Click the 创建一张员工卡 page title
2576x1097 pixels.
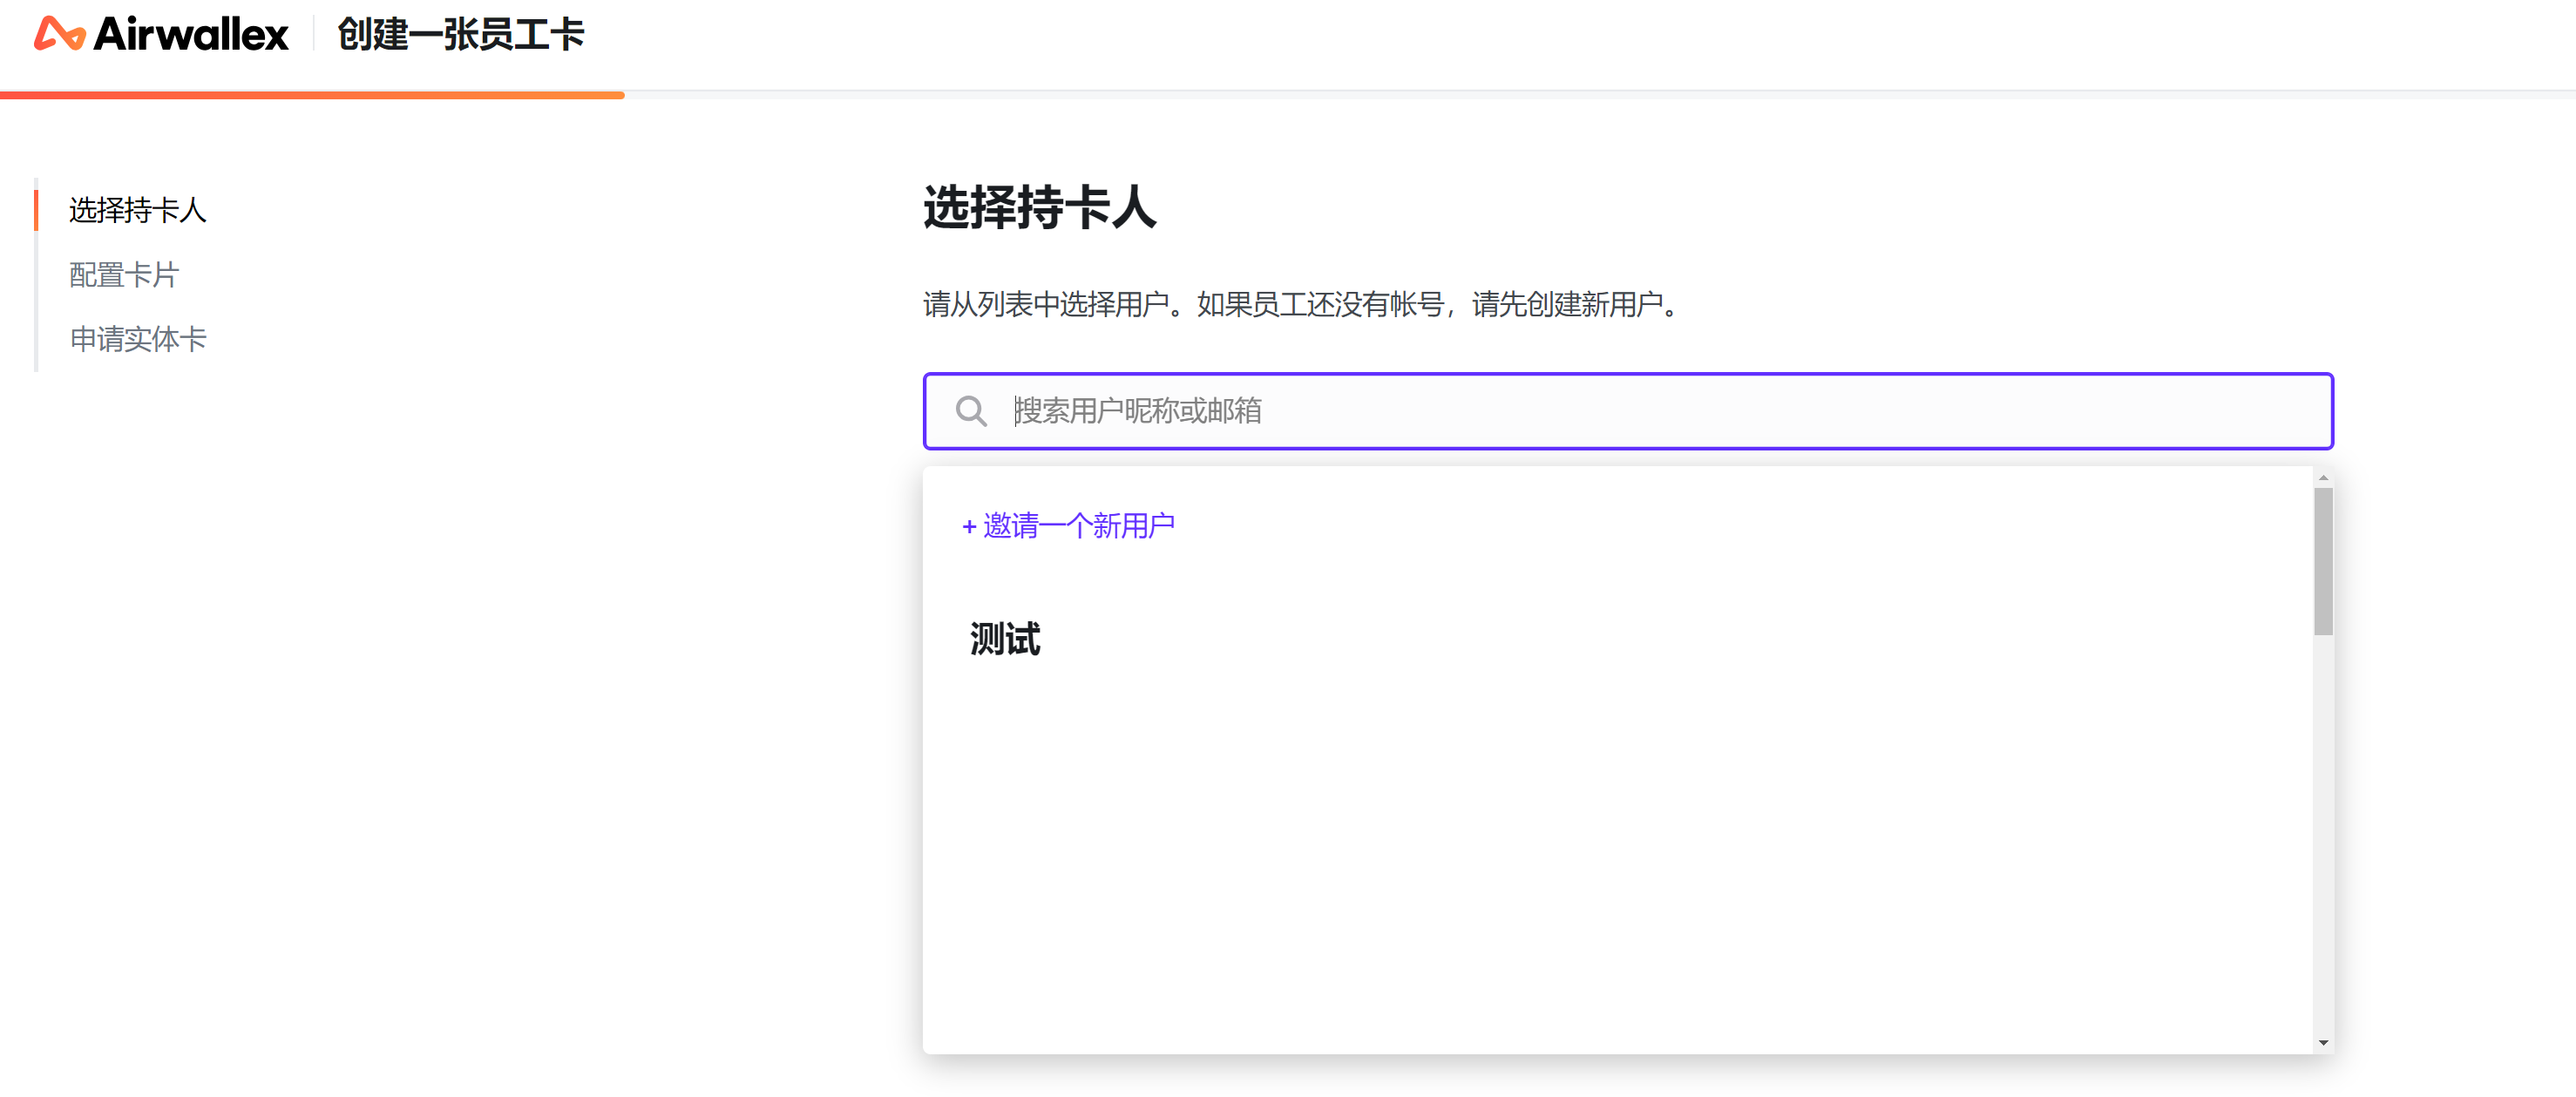pos(460,35)
